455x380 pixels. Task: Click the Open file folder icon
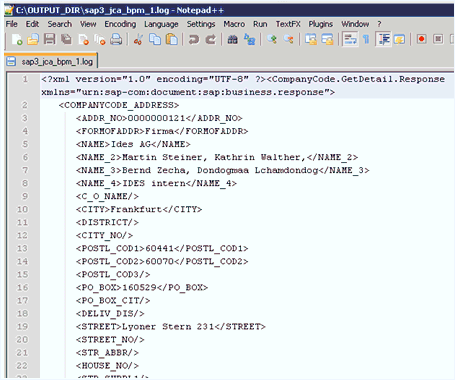[x=33, y=40]
